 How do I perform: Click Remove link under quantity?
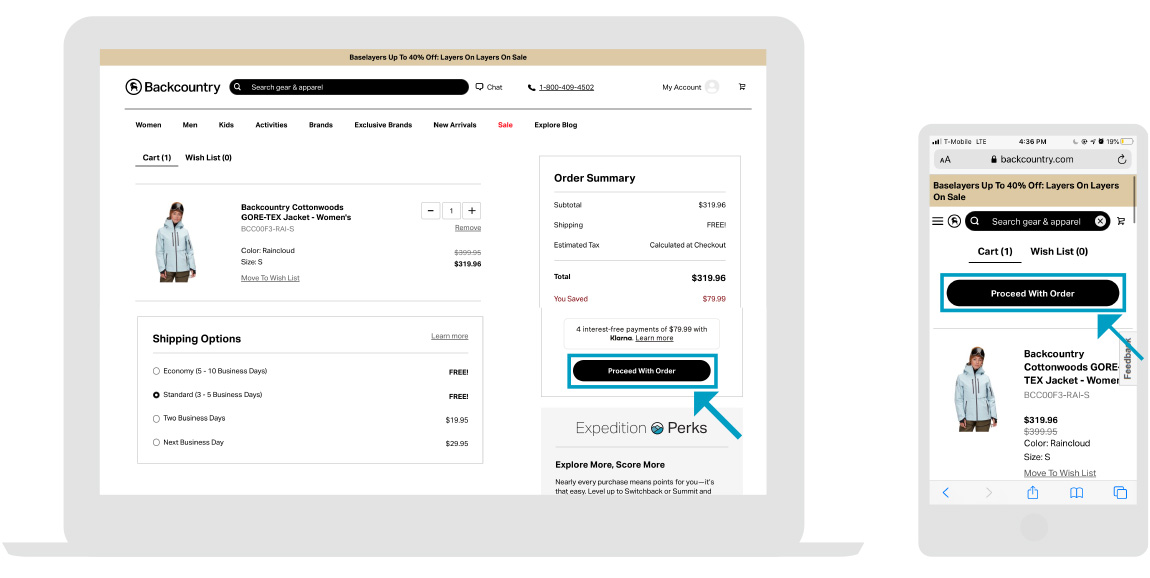(468, 228)
